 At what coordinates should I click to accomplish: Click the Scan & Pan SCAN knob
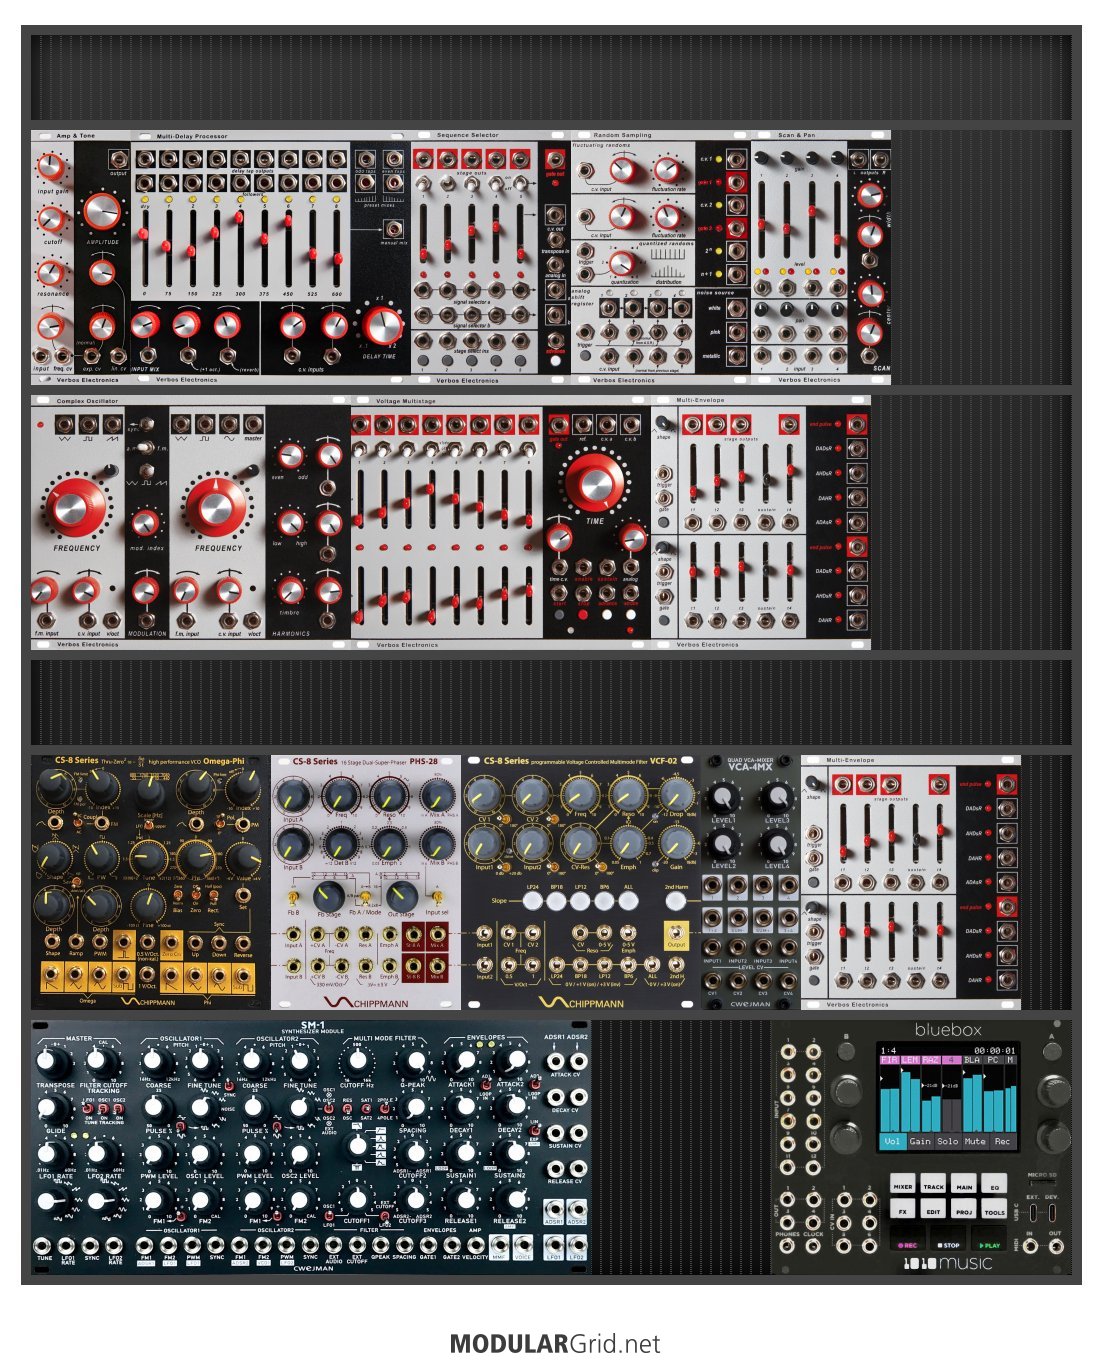871,333
